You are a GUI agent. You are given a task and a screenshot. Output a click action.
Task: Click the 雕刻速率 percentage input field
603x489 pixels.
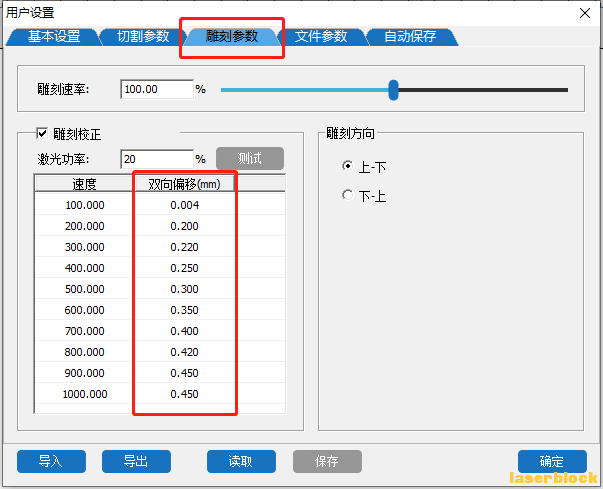coord(156,90)
